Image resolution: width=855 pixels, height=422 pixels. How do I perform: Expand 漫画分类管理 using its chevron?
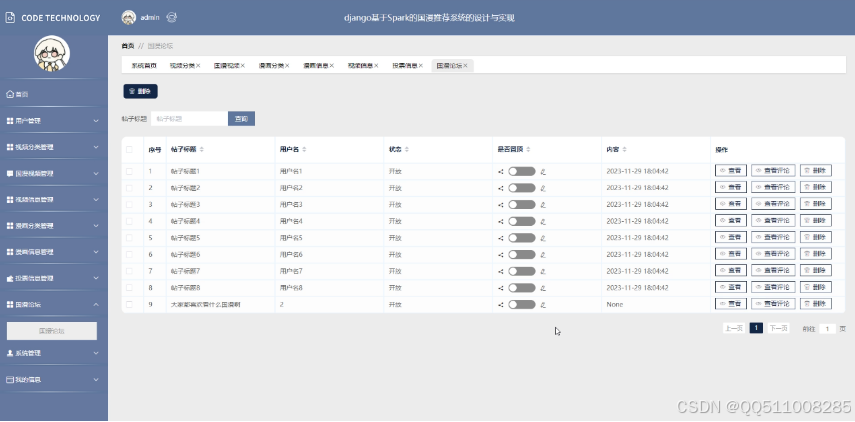96,226
